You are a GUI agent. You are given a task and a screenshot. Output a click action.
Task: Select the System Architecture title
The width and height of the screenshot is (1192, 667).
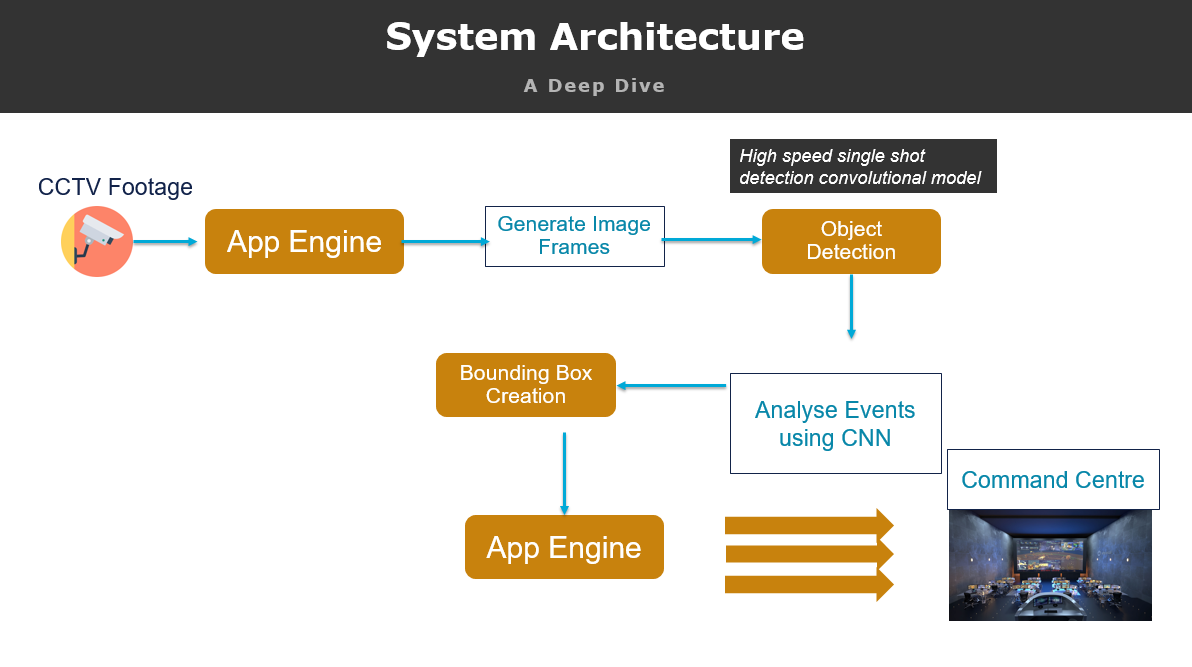click(595, 38)
